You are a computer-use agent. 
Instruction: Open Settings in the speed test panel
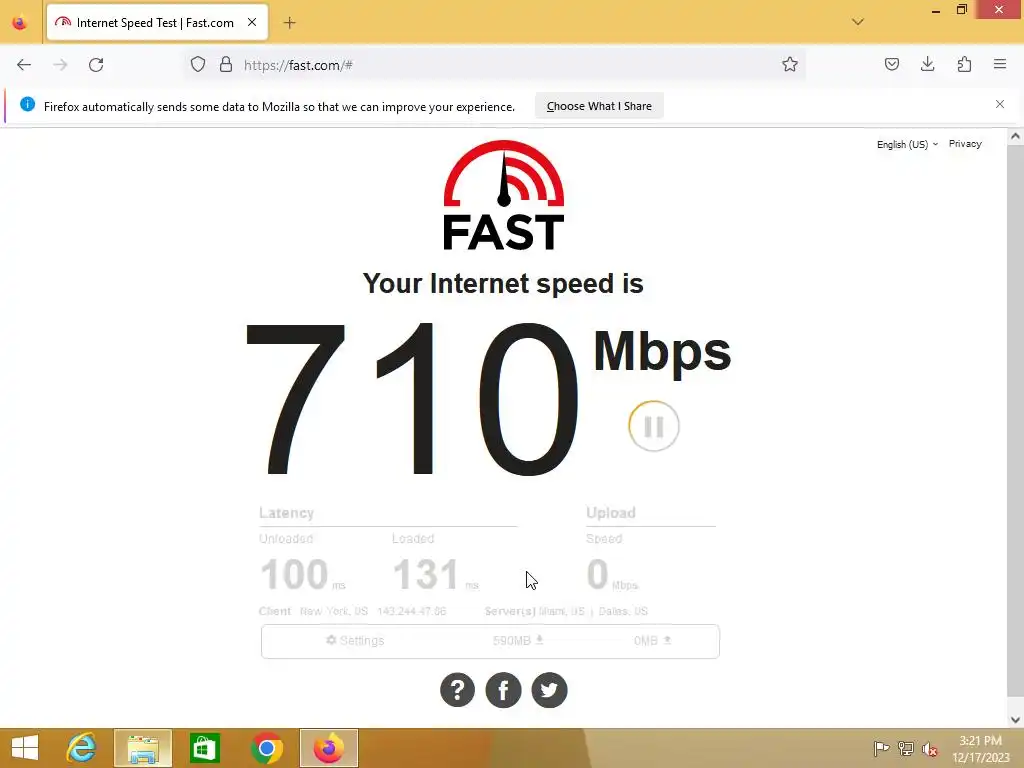[355, 641]
